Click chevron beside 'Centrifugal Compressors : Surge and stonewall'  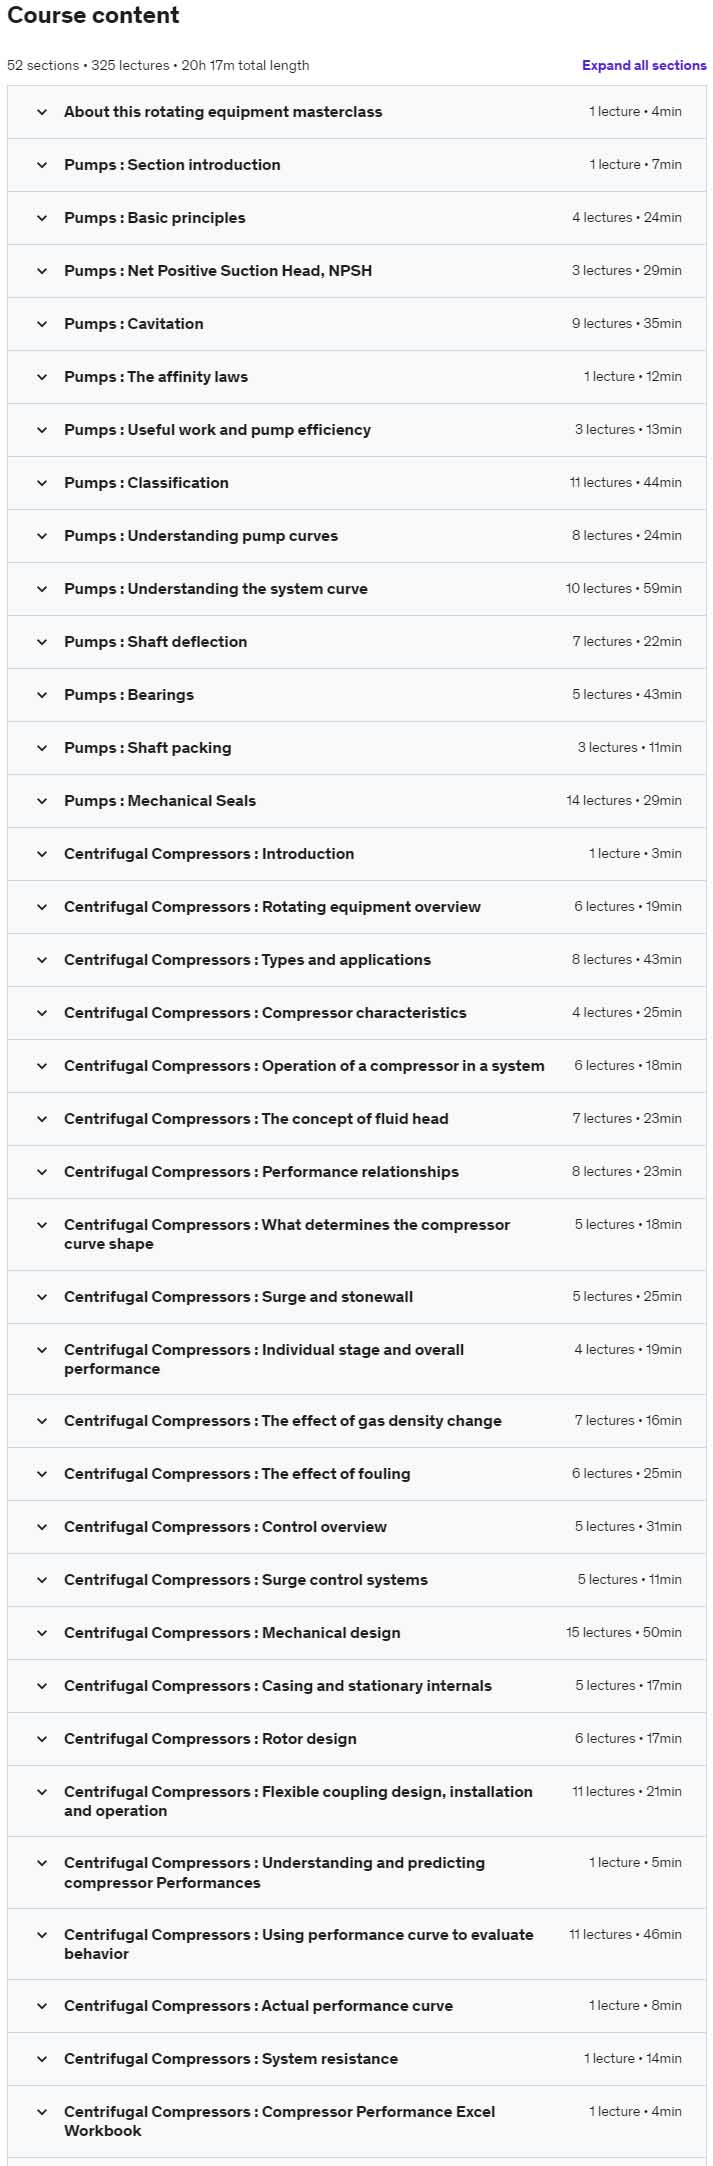(x=42, y=1297)
